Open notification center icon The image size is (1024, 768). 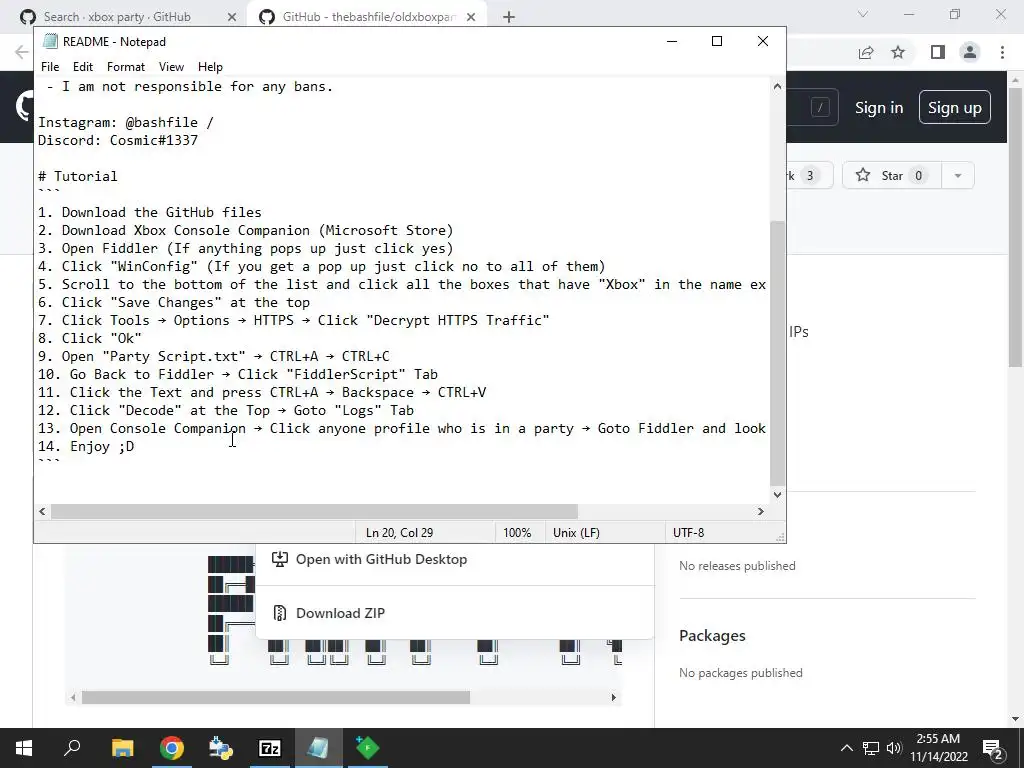tap(992, 748)
